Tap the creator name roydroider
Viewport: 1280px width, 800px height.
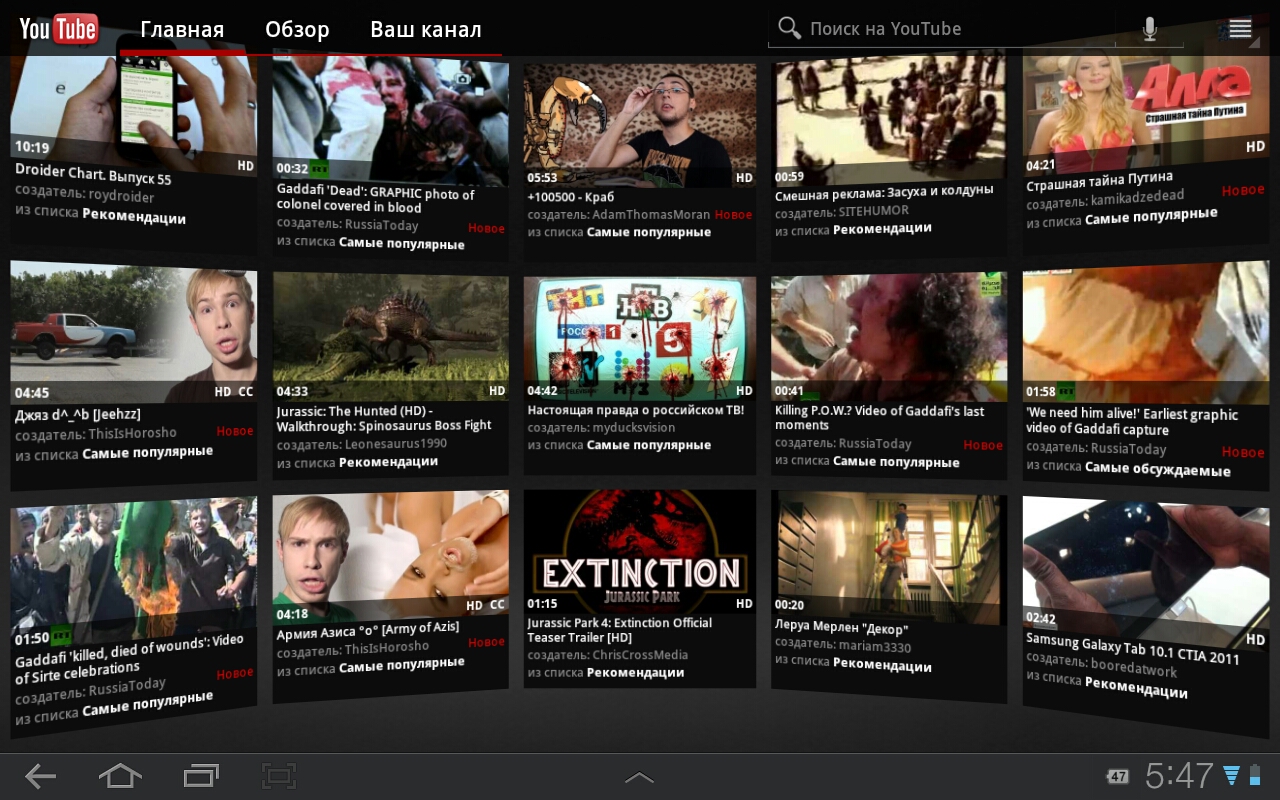coord(121,195)
